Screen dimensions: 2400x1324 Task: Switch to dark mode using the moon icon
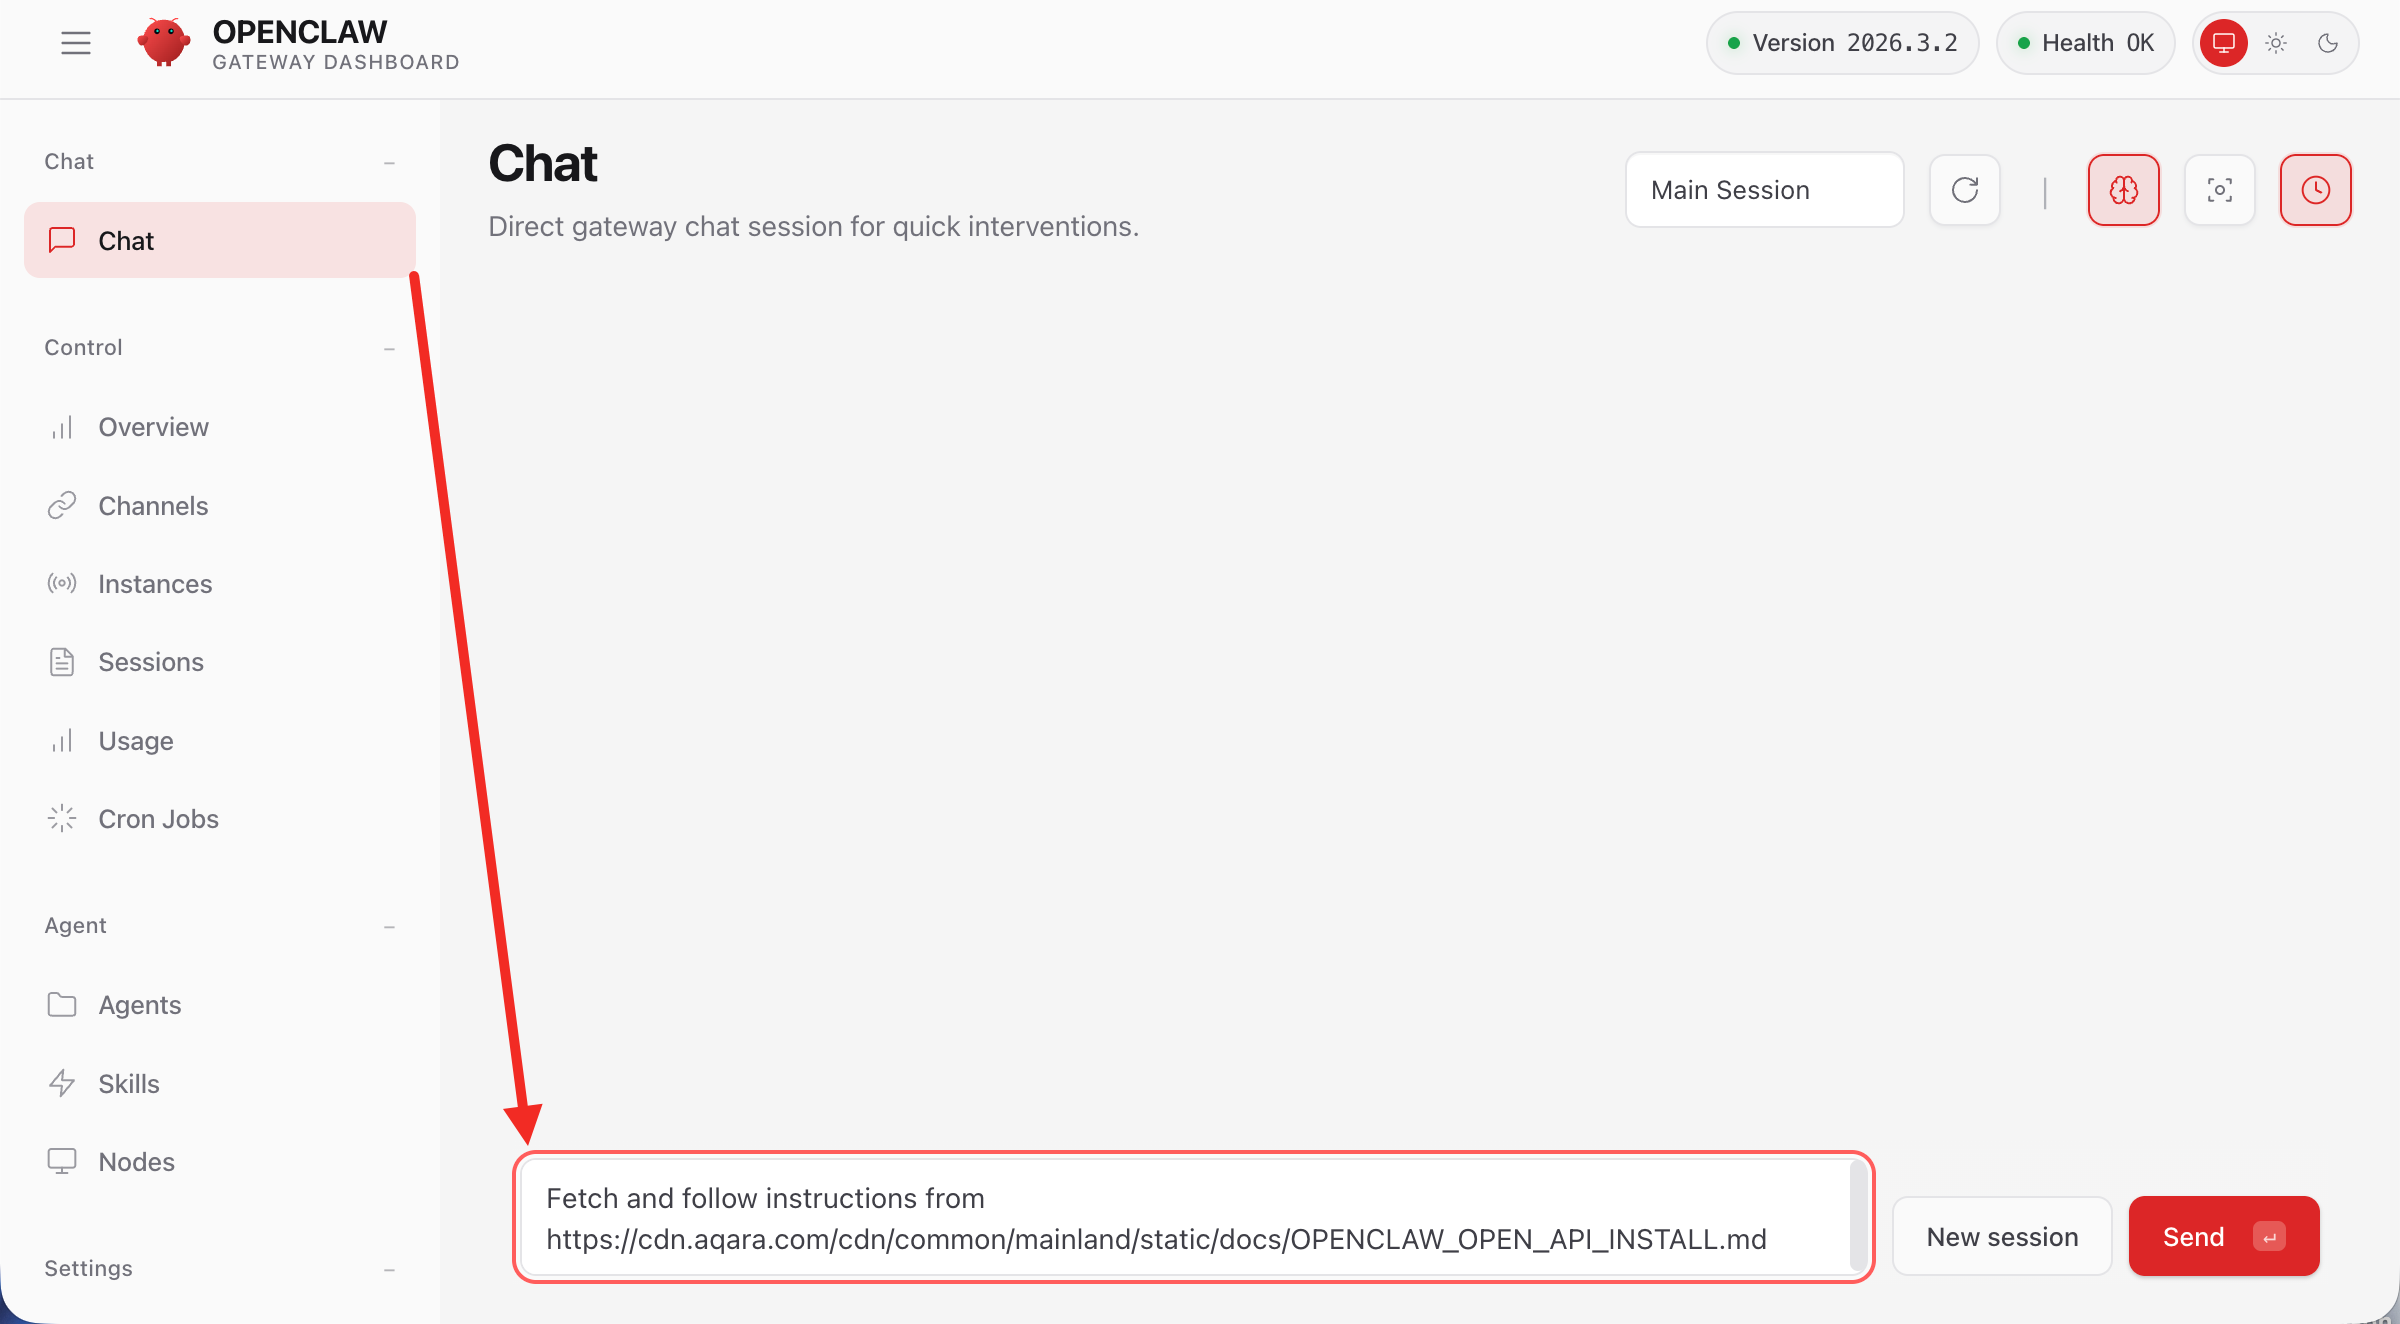click(2328, 42)
